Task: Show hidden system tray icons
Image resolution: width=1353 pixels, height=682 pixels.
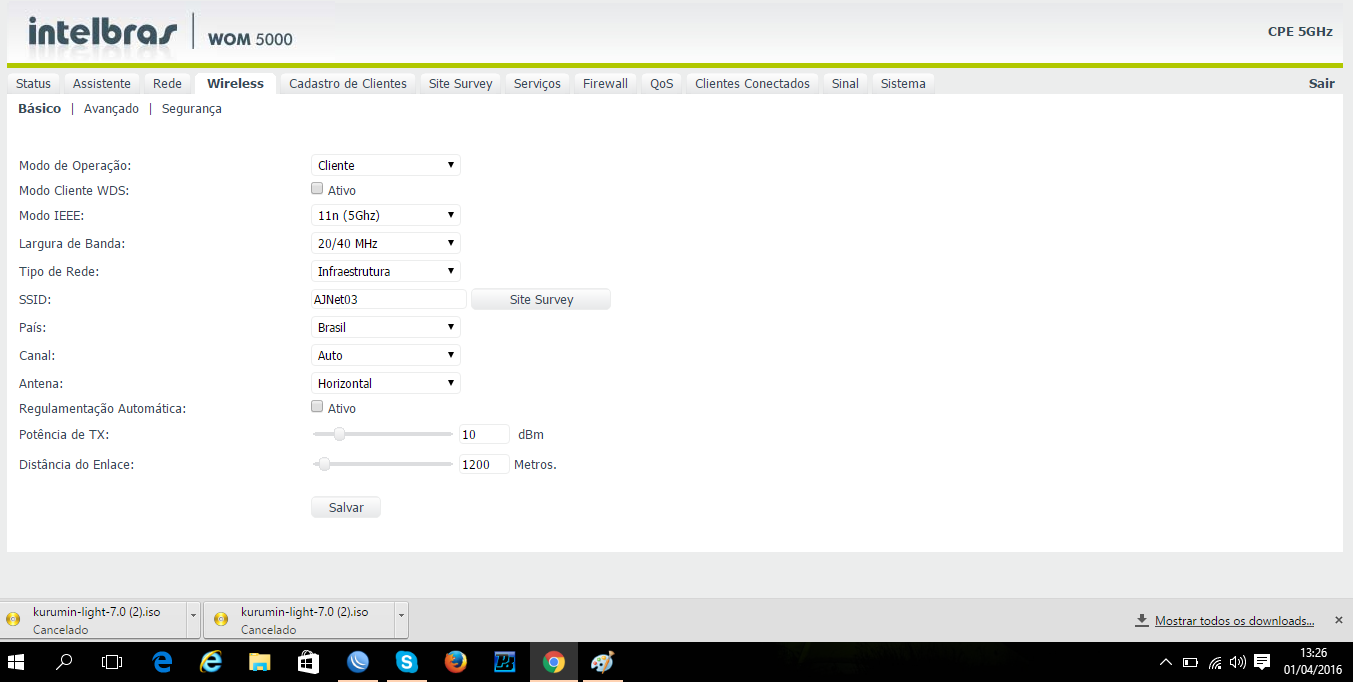Action: [x=1166, y=662]
